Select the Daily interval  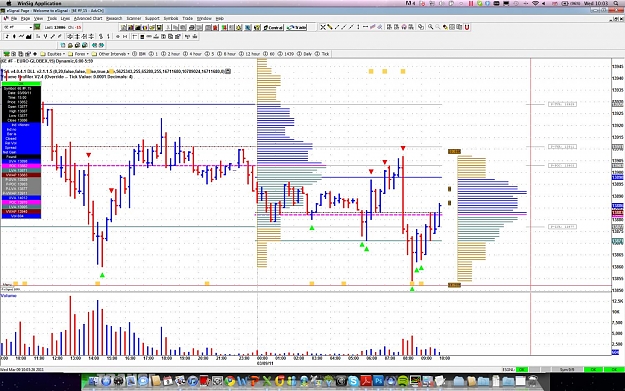coord(305,54)
